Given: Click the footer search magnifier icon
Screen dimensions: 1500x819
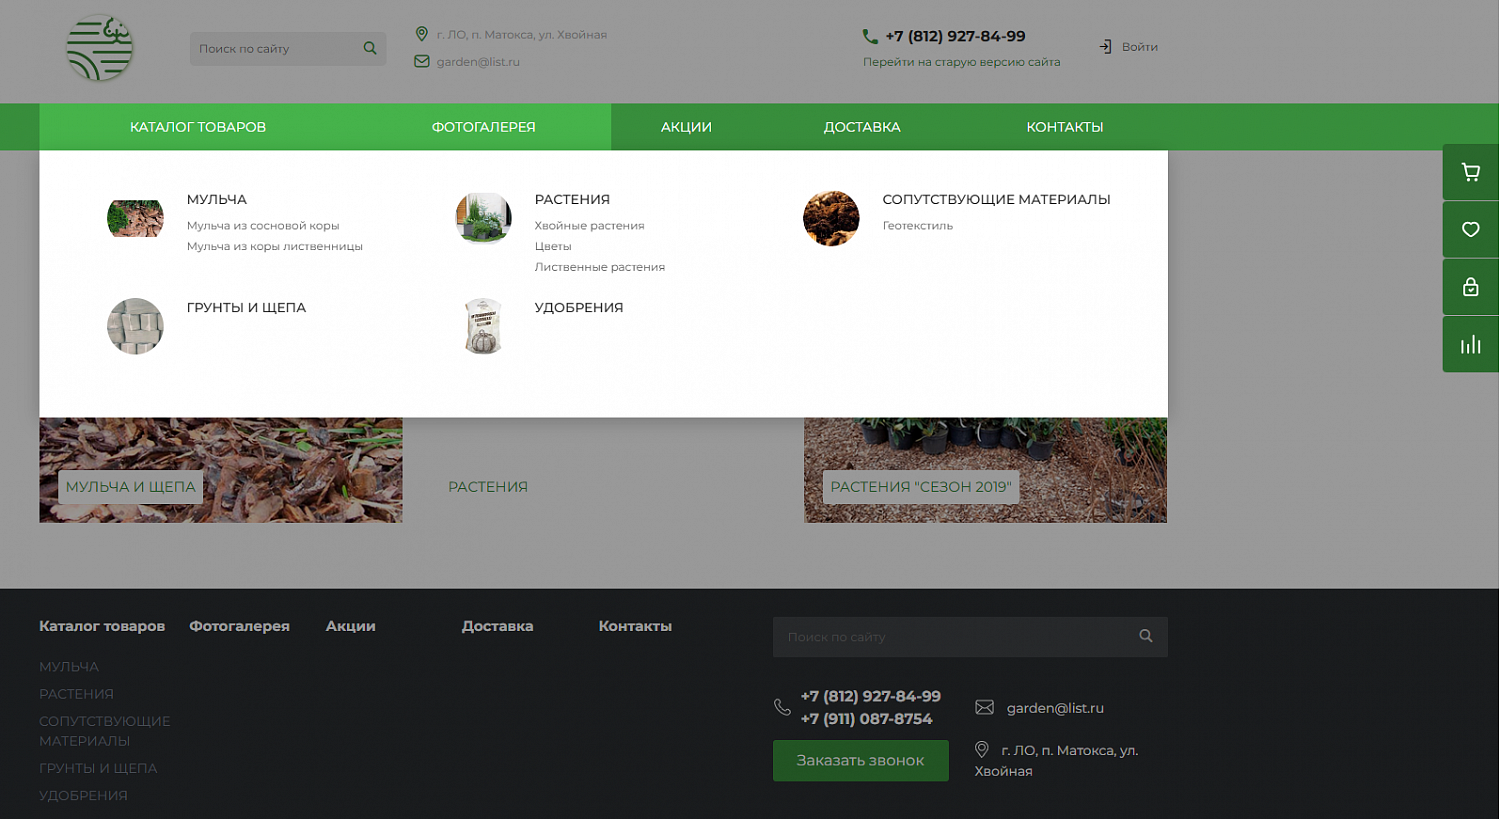Looking at the screenshot, I should pos(1146,636).
